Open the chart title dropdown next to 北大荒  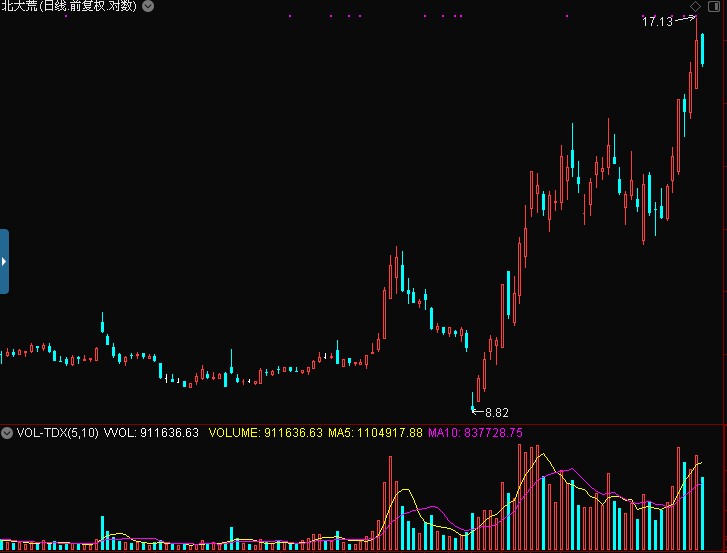pyautogui.click(x=148, y=6)
